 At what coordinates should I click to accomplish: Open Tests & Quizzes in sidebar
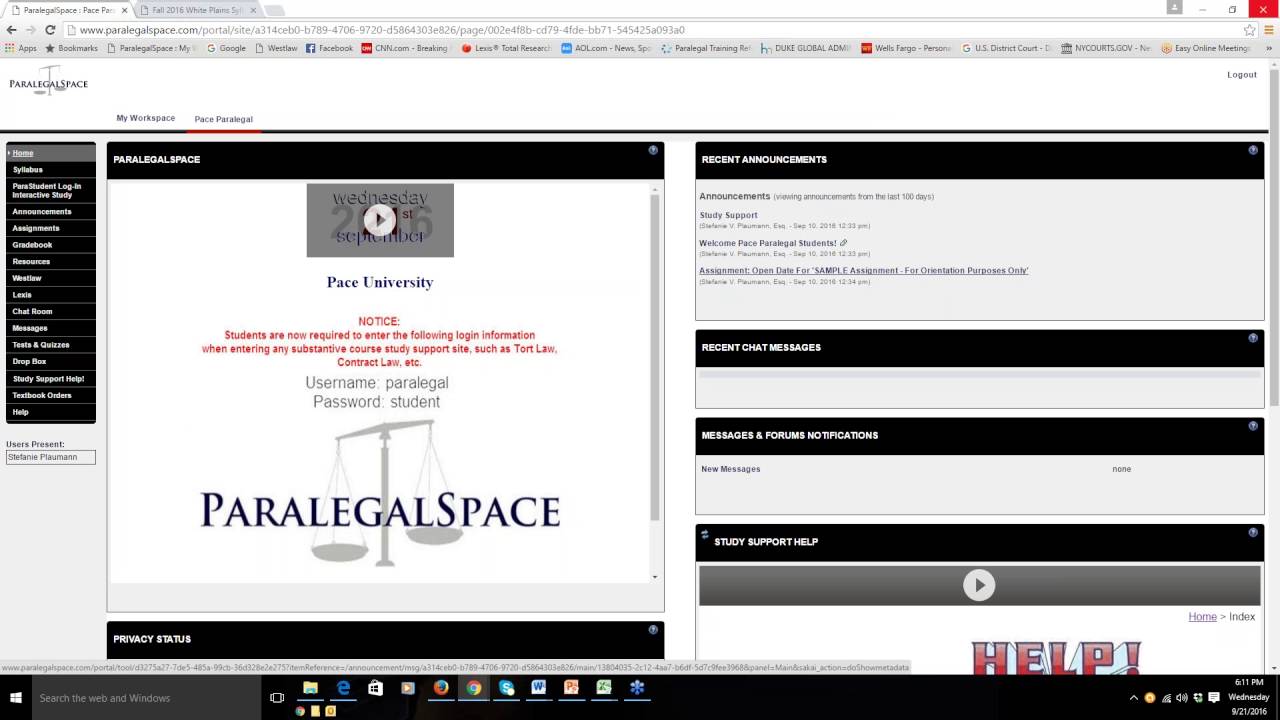[x=51, y=345]
